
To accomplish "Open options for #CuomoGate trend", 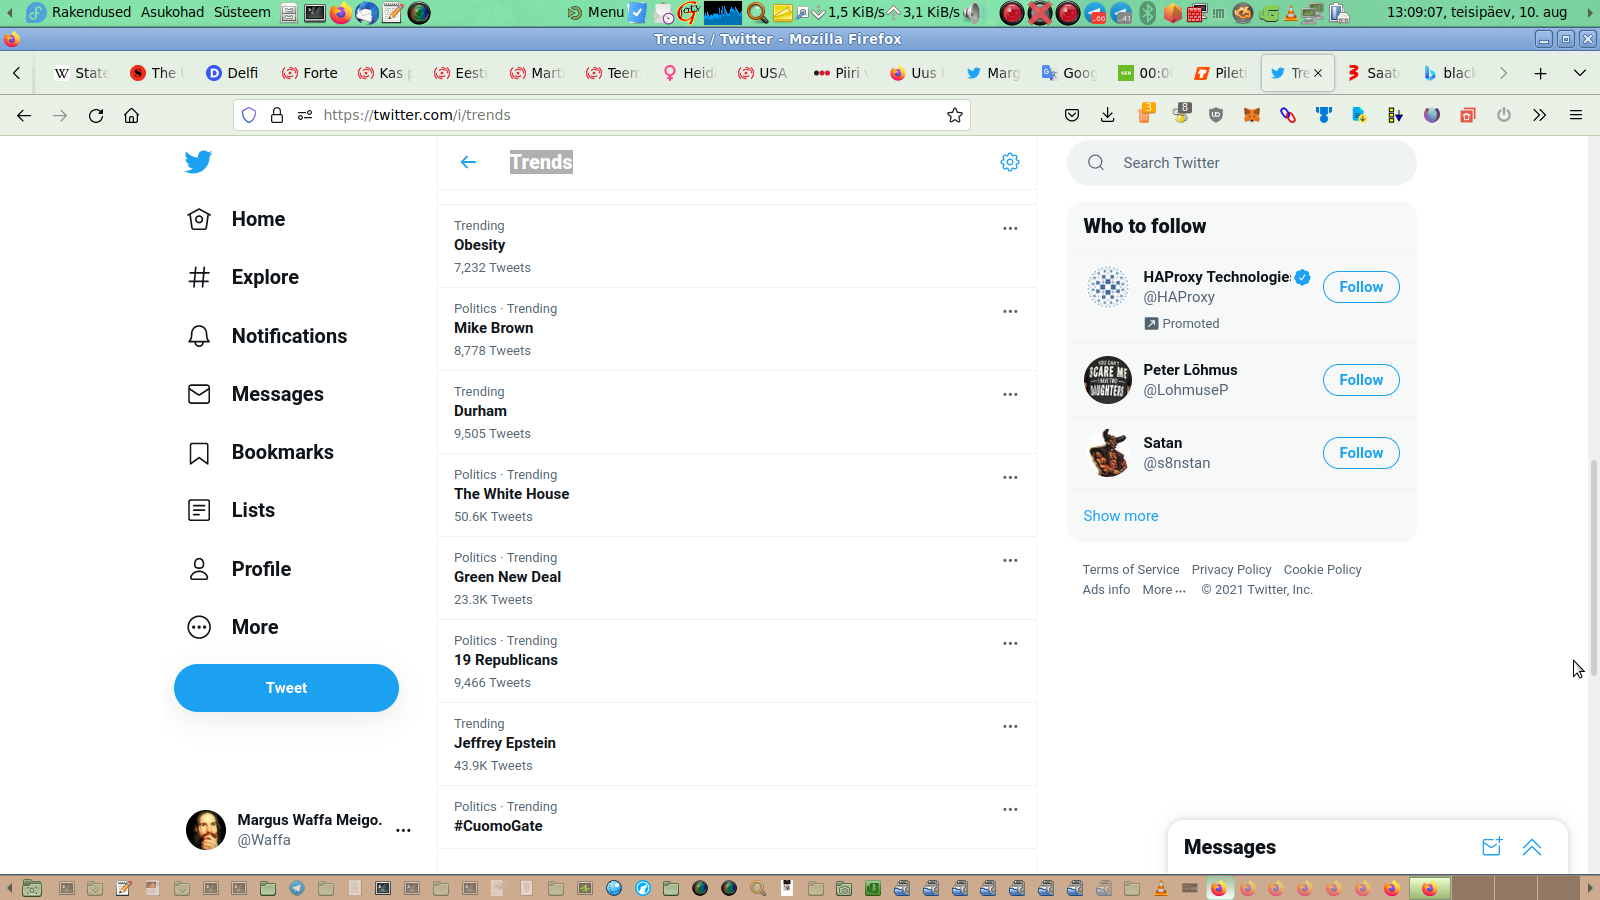I will click(x=1010, y=809).
